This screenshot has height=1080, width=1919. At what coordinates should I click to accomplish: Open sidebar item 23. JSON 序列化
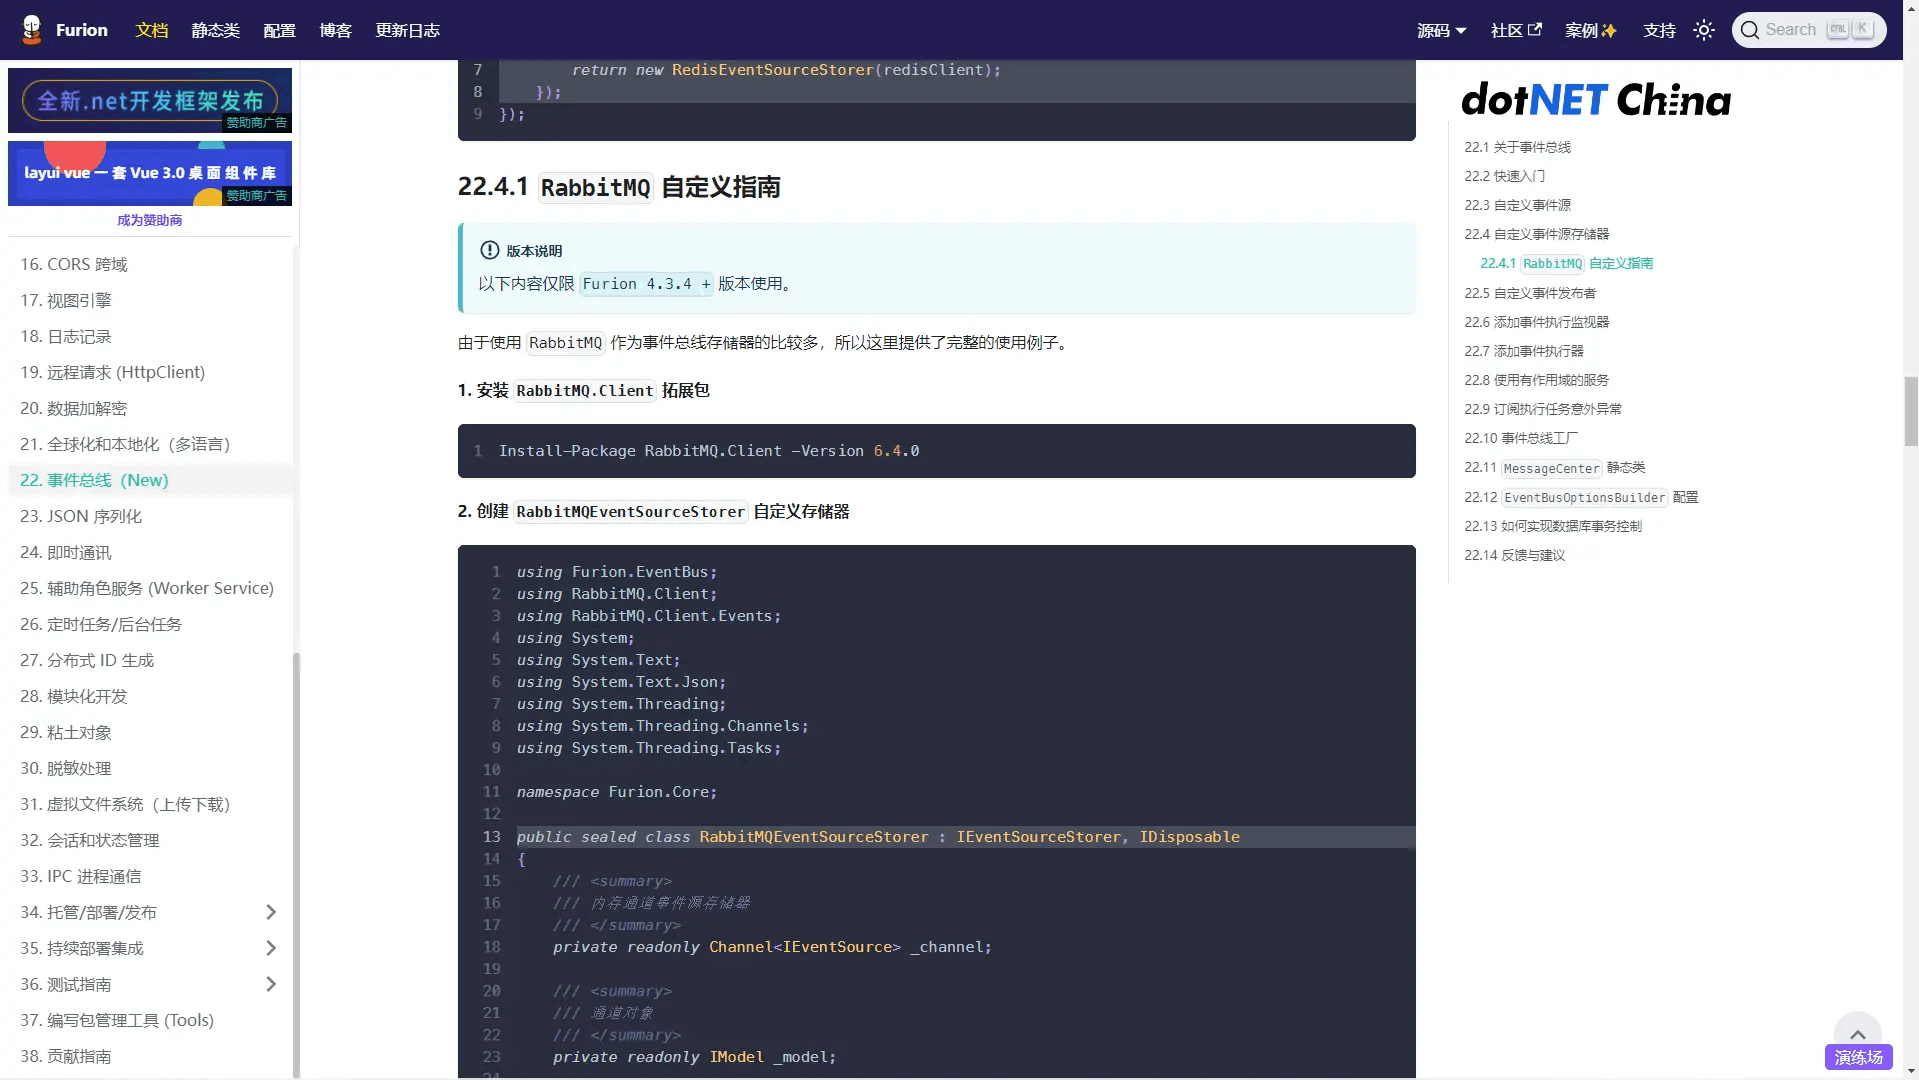[x=150, y=516]
